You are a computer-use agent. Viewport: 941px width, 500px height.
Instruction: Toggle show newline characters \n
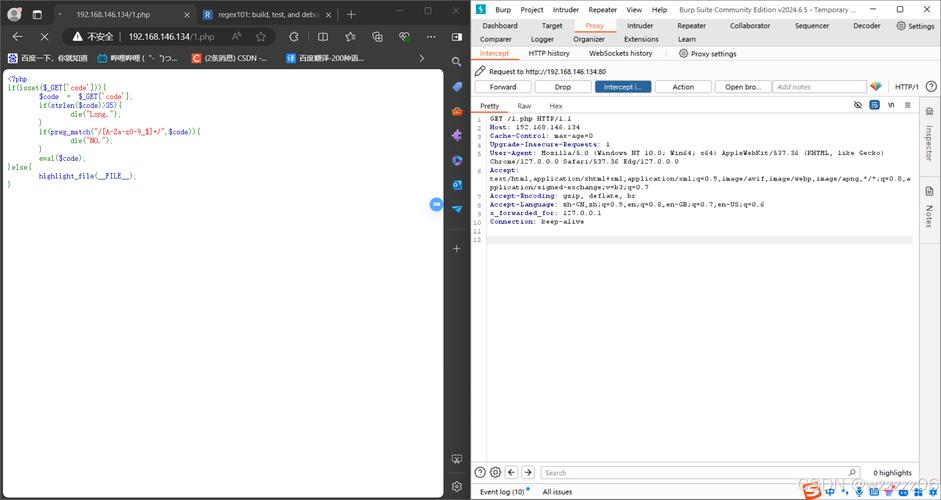pyautogui.click(x=891, y=105)
